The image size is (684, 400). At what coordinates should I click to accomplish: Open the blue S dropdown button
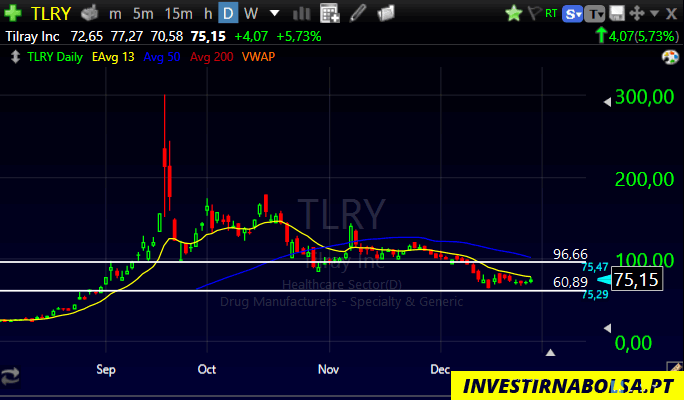pyautogui.click(x=572, y=14)
